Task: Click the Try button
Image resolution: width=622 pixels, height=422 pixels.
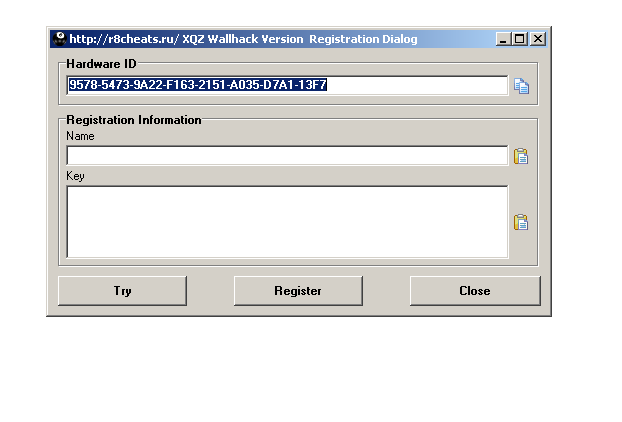Action: [122, 291]
